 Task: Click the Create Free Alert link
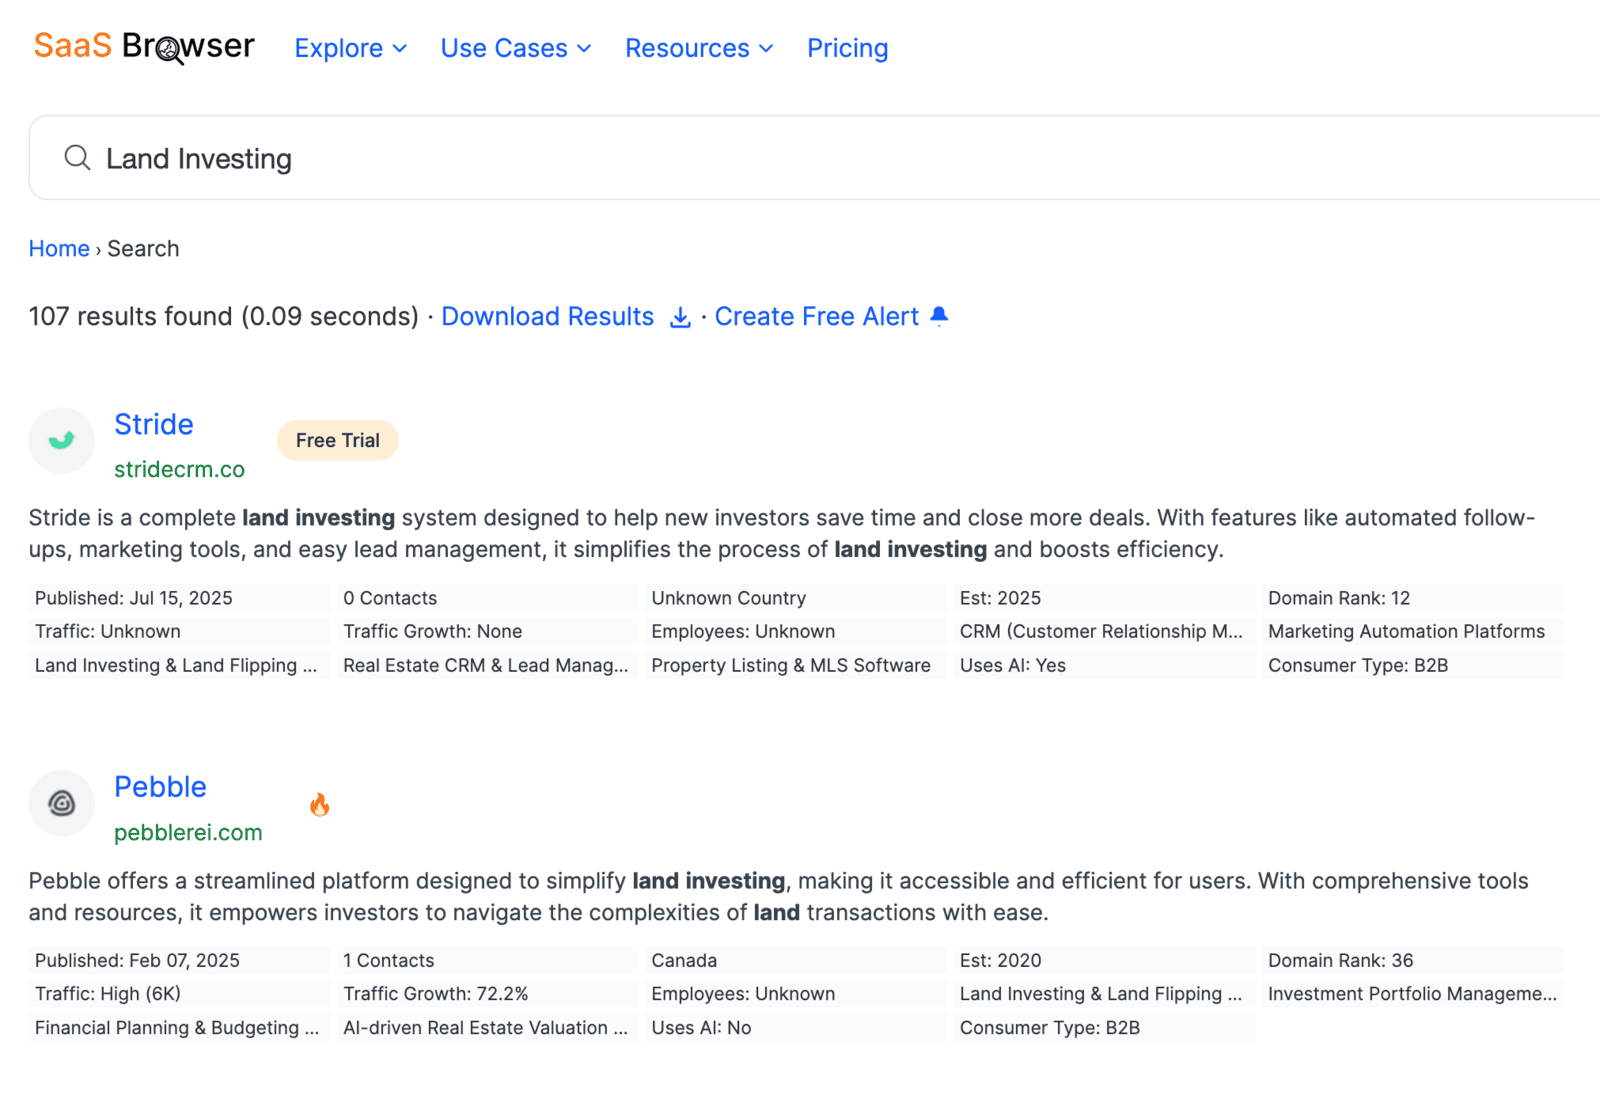point(816,317)
